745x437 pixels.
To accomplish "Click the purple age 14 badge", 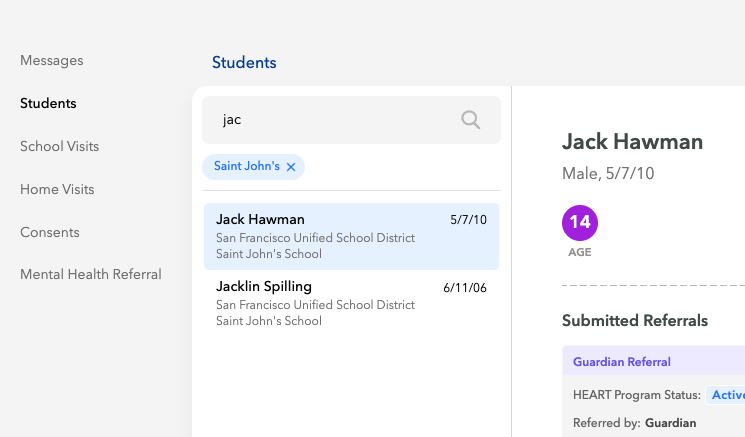I will 580,222.
